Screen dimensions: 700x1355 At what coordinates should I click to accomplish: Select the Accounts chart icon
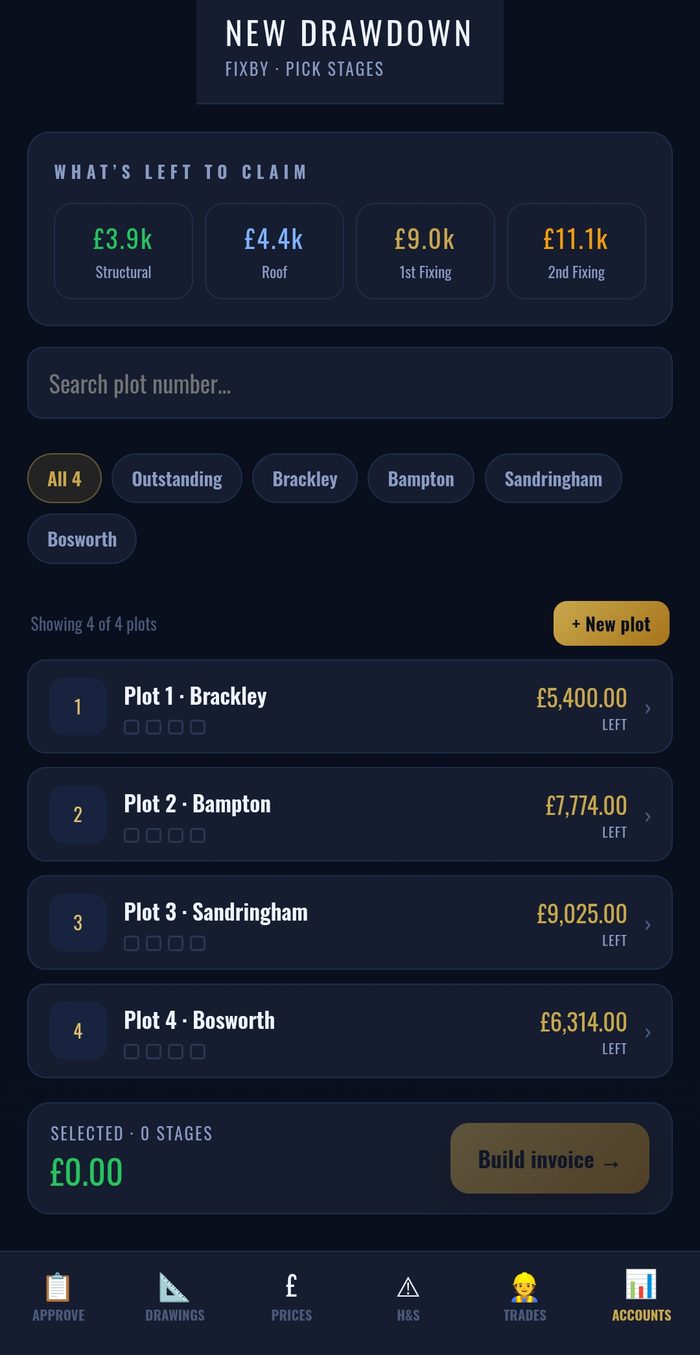click(641, 1286)
